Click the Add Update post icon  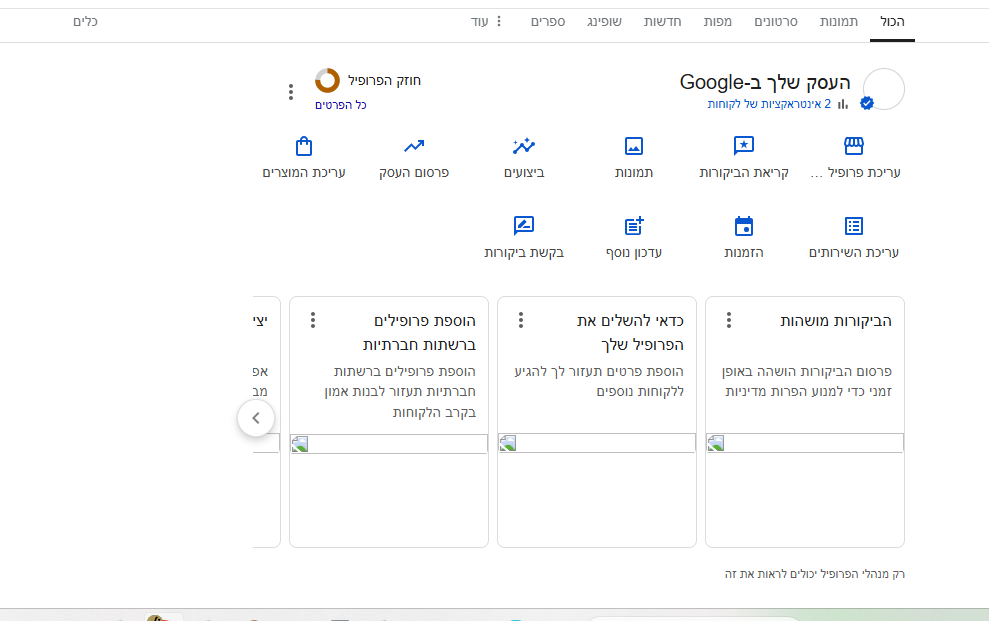coord(633,226)
